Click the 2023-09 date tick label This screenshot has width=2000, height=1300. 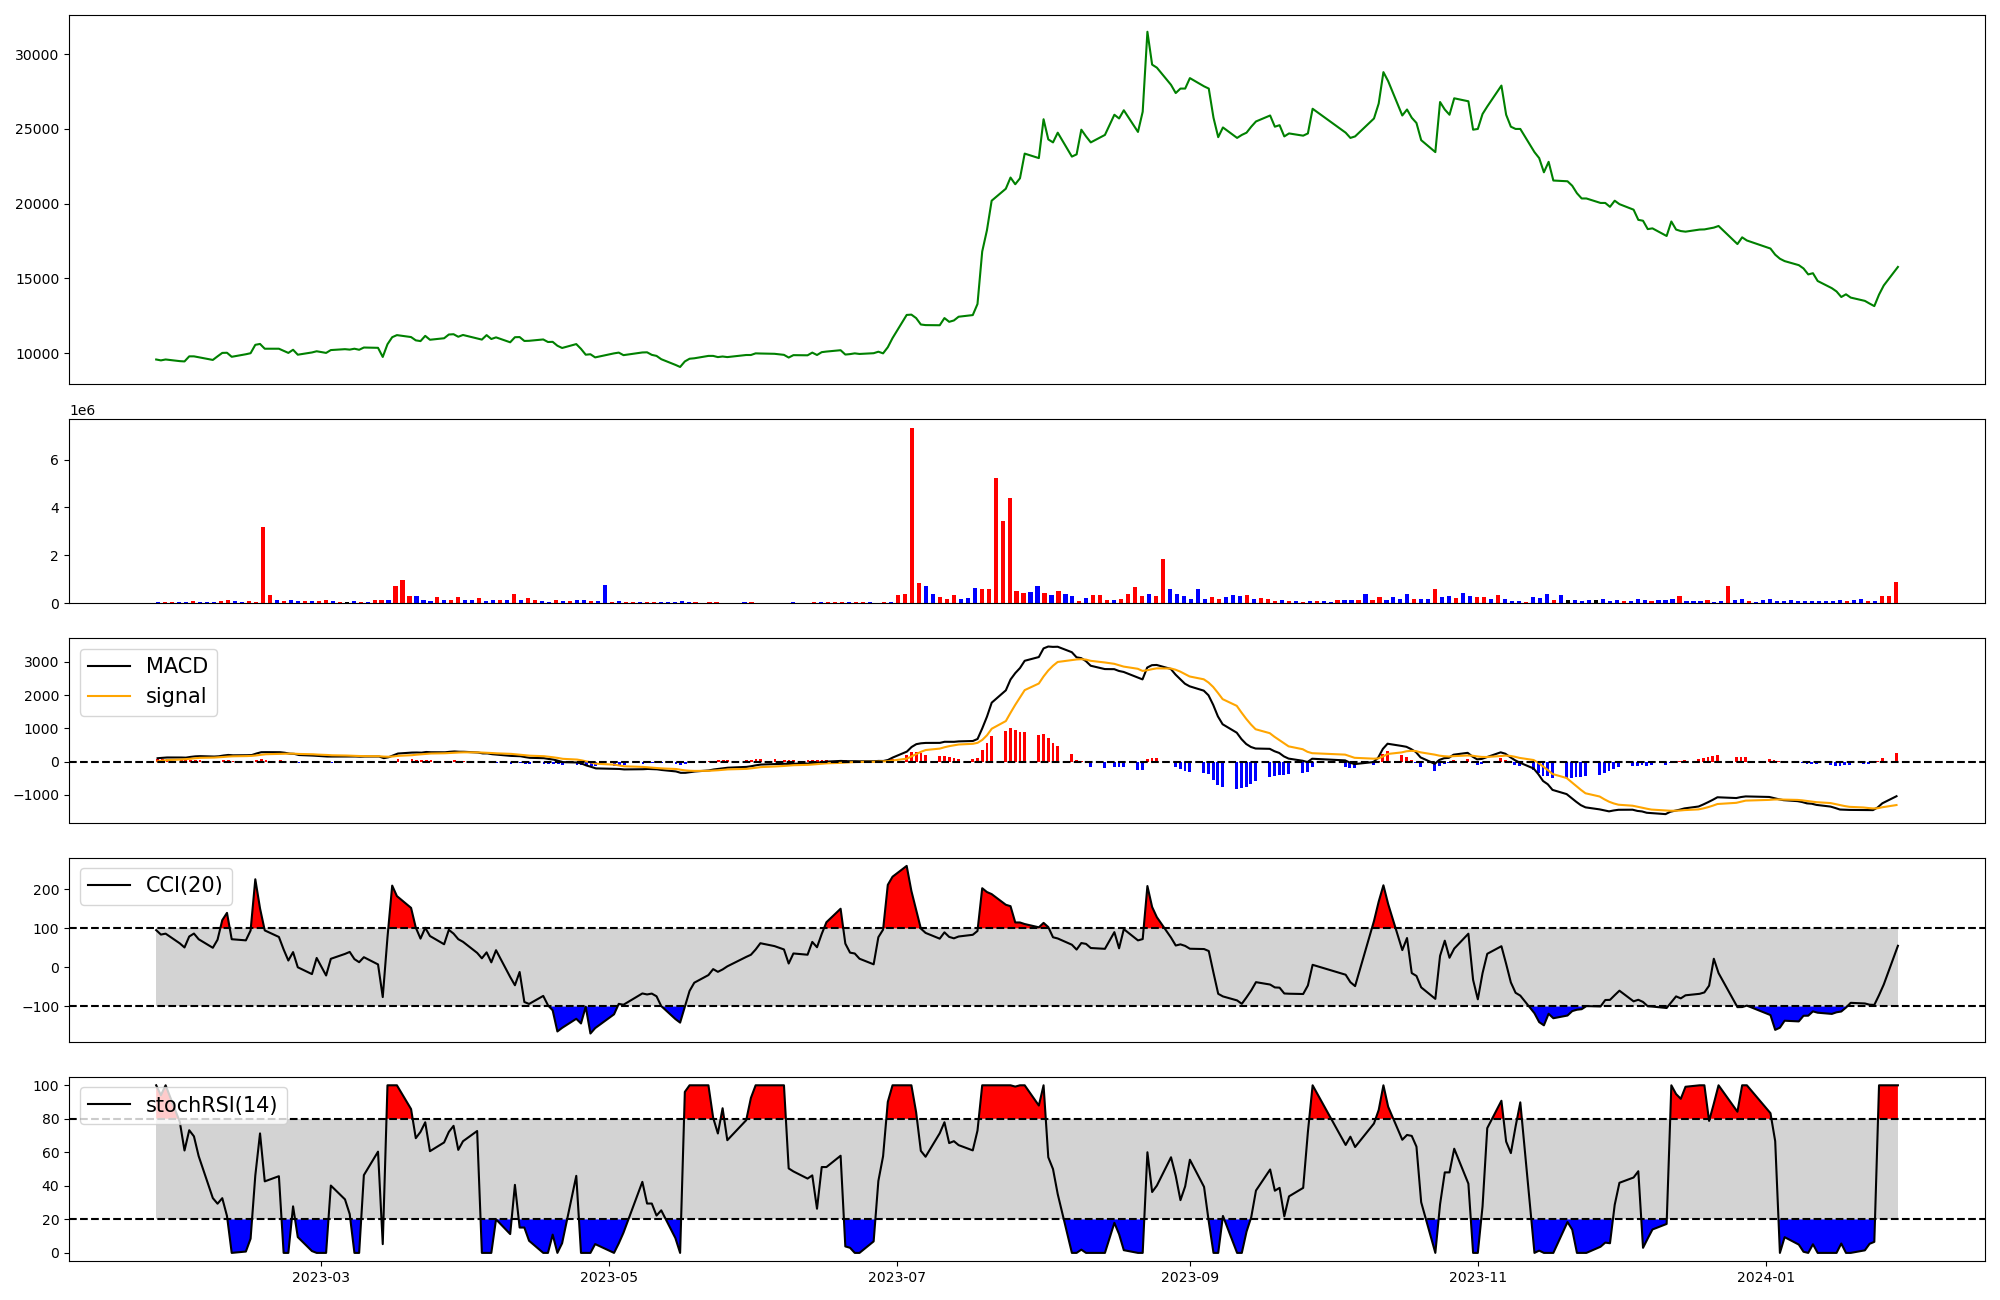tap(1190, 1277)
